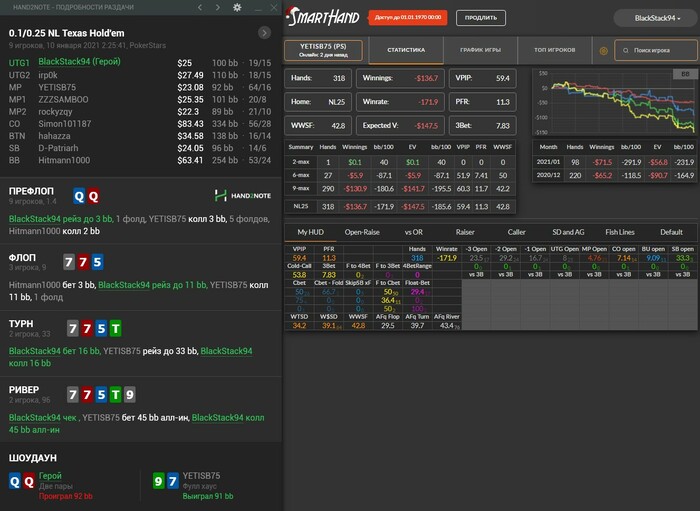This screenshot has height=511, width=700.
Task: Click YETISB75 name in showdown section
Action: (x=201, y=476)
